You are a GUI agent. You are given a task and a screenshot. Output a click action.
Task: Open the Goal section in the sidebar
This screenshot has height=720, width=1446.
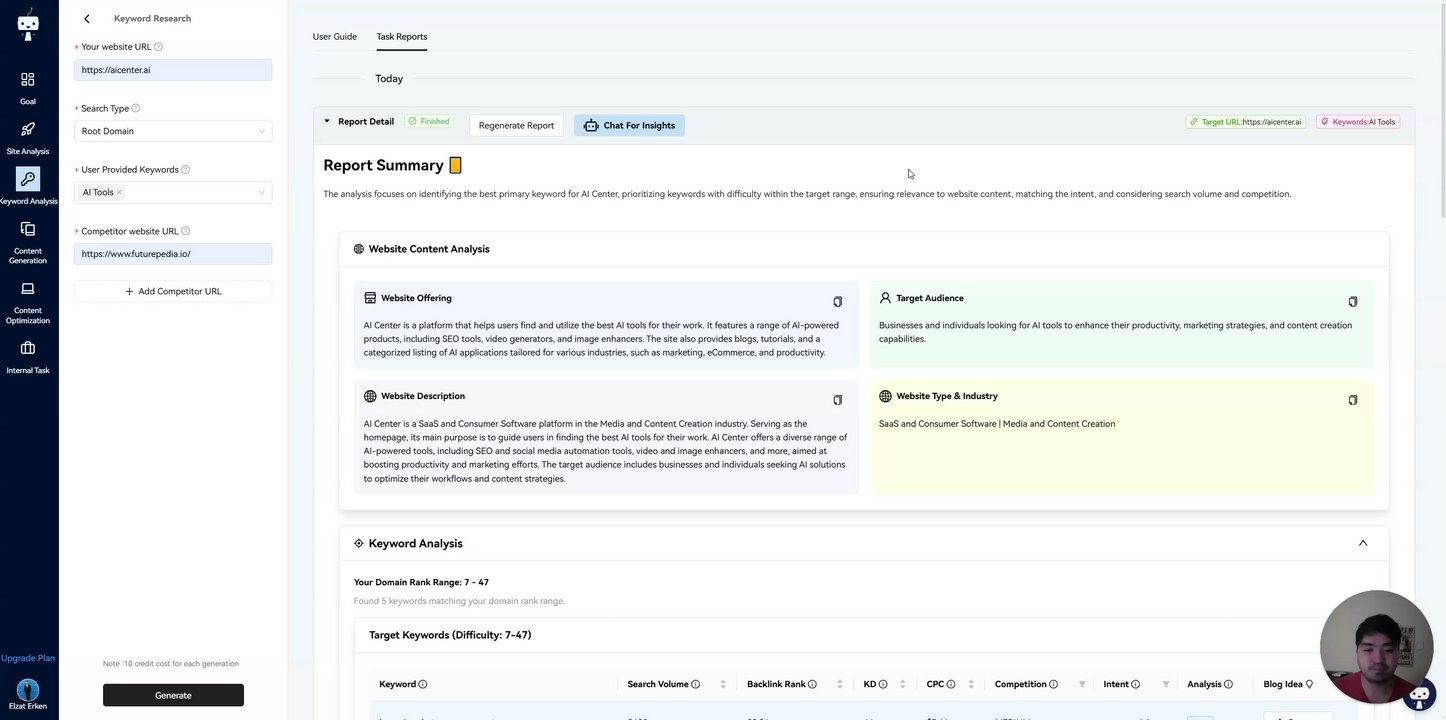click(x=28, y=87)
